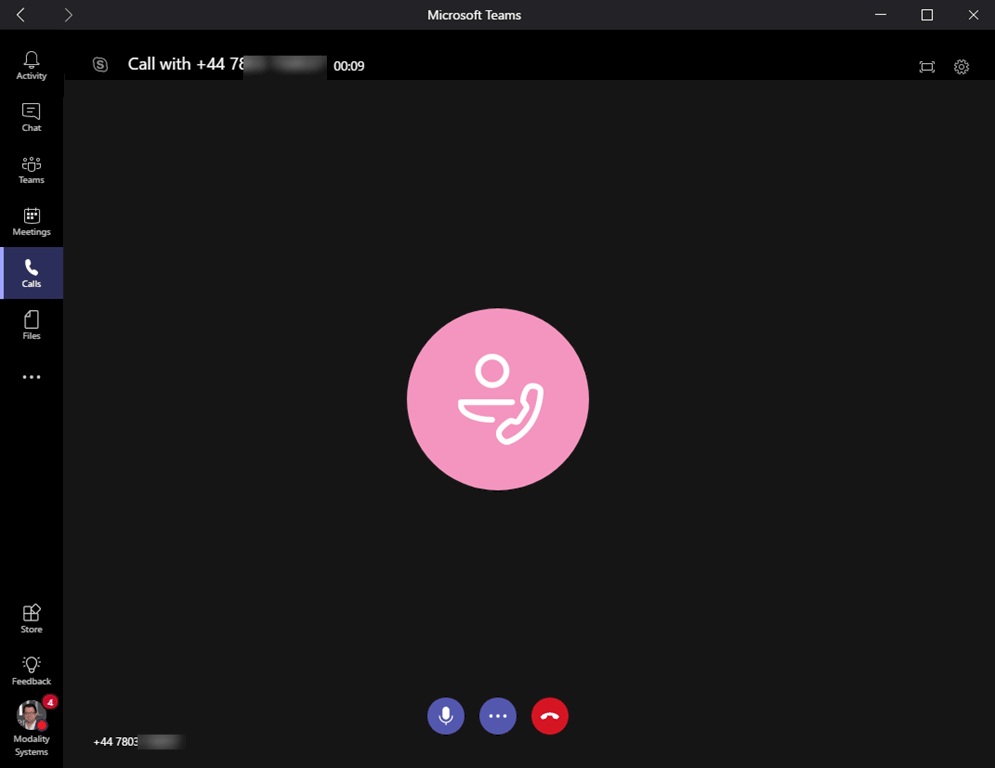Click the Feedback lightbulb icon
Viewport: 995px width, 768px height.
pyautogui.click(x=31, y=670)
